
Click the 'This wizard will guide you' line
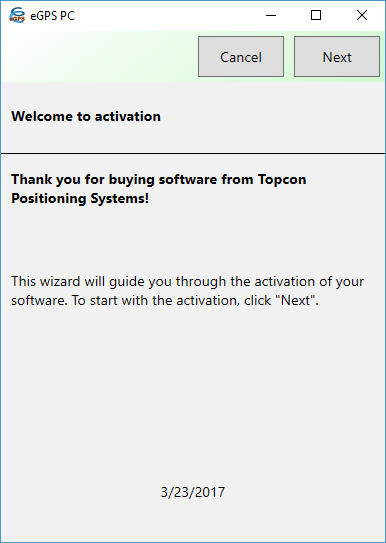click(187, 281)
